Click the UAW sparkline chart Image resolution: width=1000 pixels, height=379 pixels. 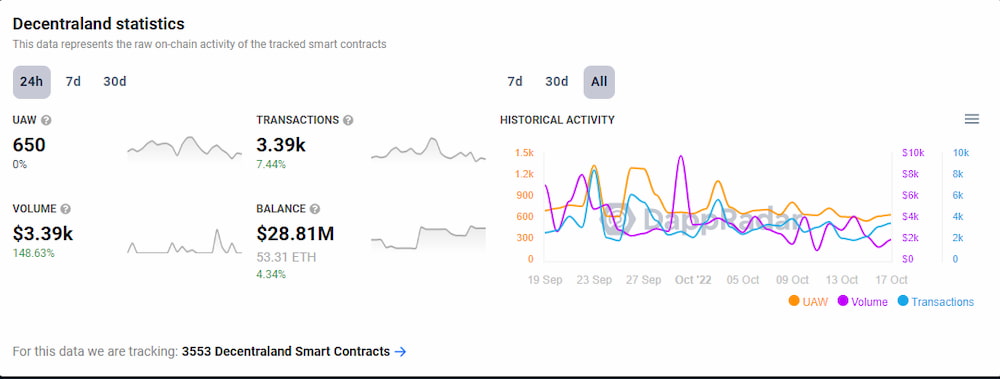click(184, 148)
